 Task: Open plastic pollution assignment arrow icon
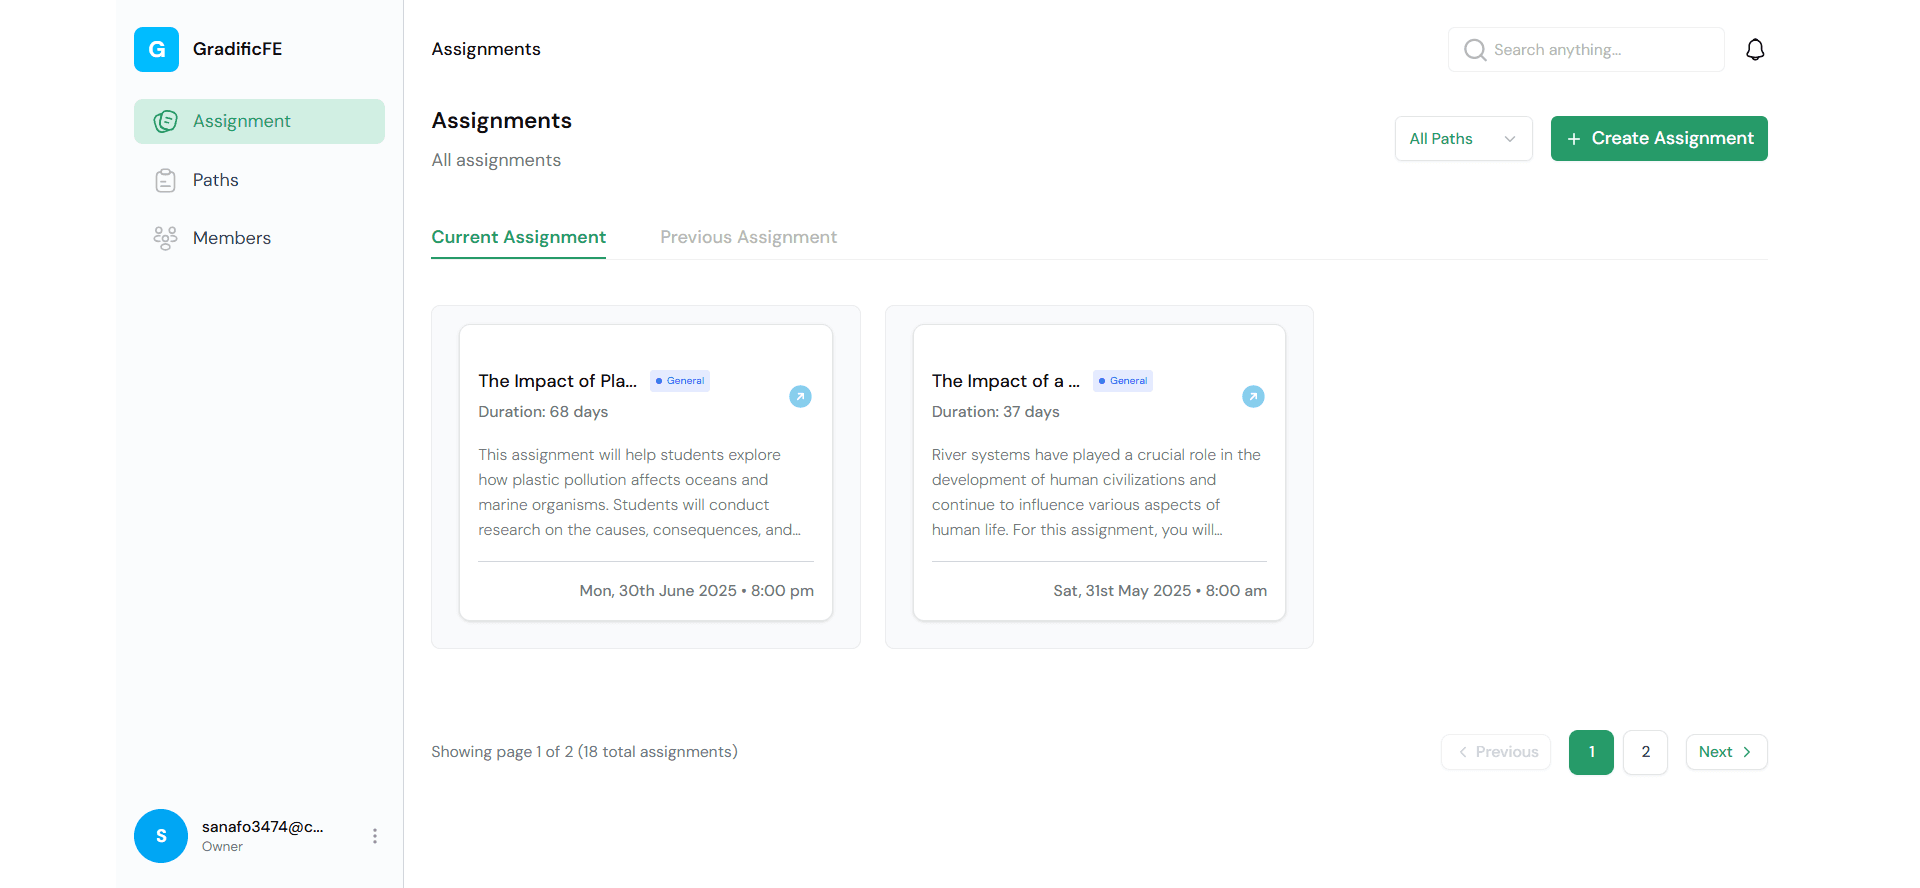(x=800, y=397)
